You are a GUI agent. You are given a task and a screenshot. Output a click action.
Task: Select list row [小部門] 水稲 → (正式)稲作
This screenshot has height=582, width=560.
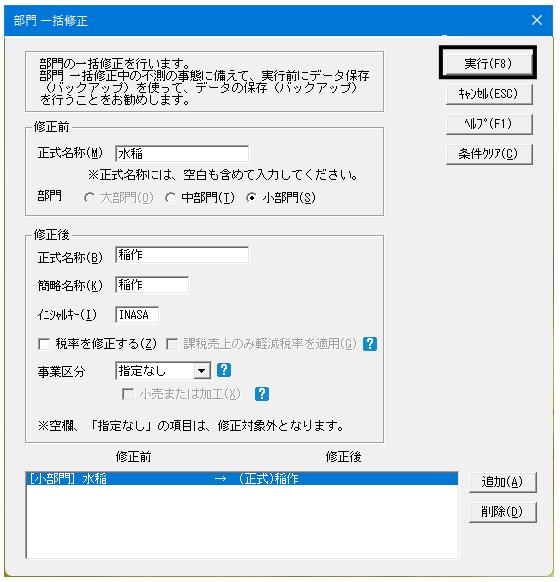click(x=242, y=478)
